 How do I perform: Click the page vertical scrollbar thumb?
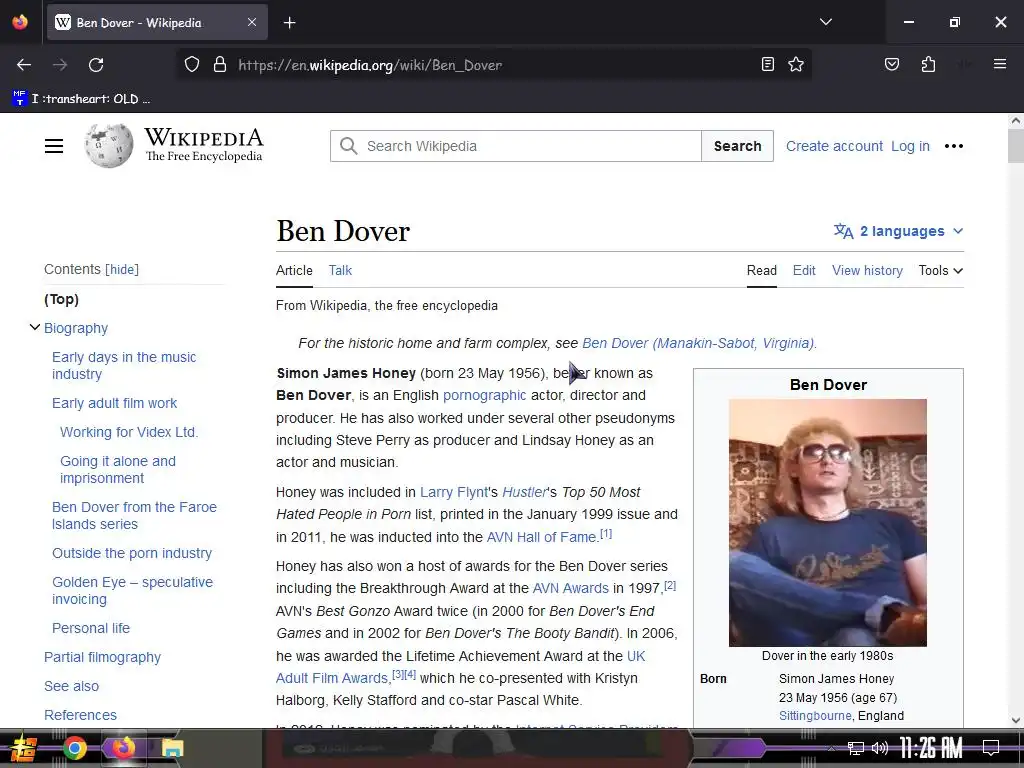(1015, 146)
